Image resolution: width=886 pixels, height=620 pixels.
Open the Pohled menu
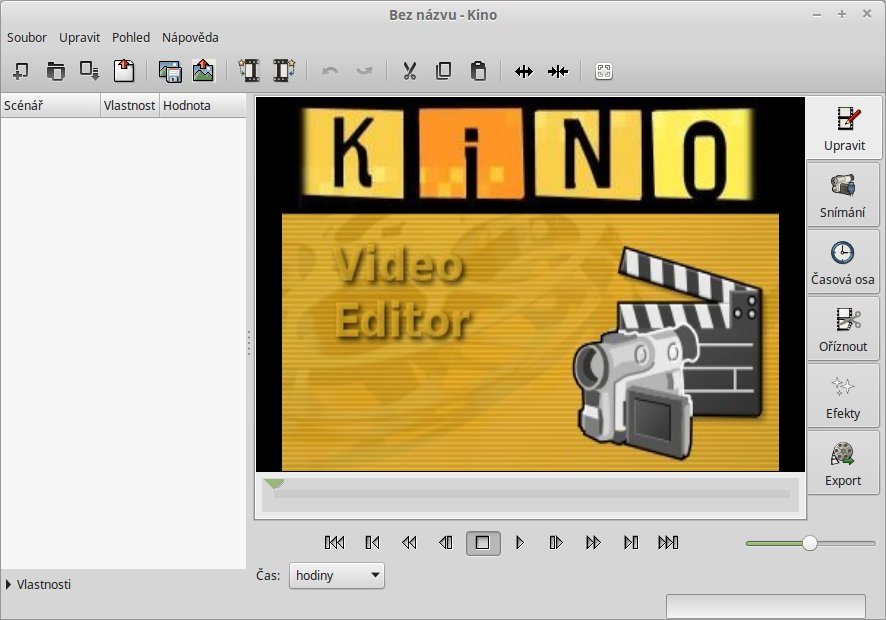pos(131,38)
